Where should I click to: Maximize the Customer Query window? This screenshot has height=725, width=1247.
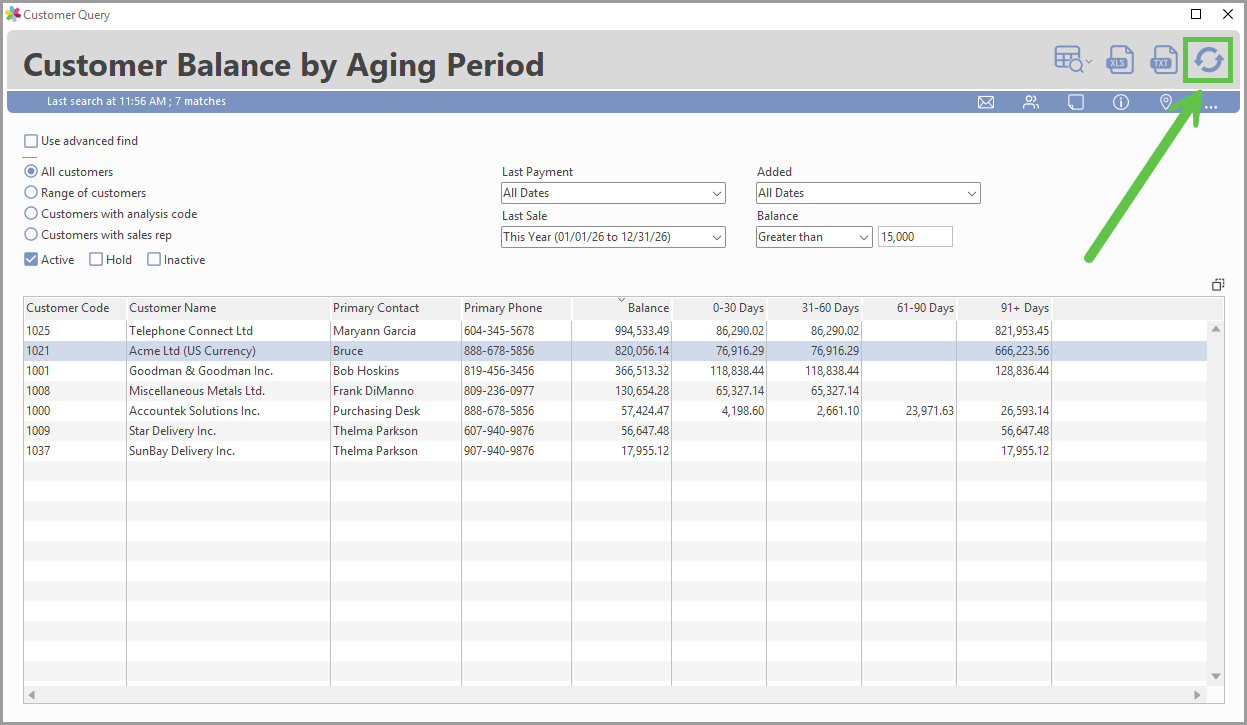[1196, 14]
